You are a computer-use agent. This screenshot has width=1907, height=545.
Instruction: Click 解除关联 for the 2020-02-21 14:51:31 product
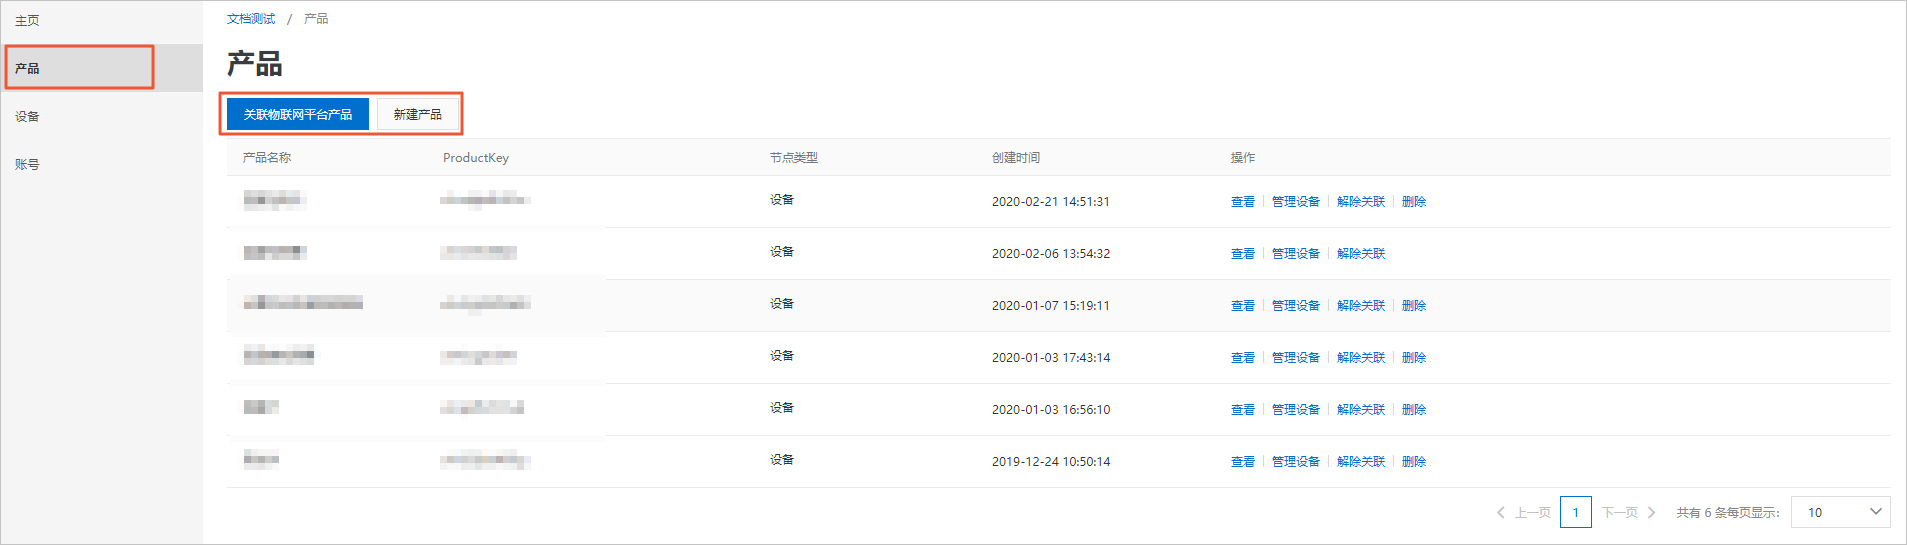click(1361, 202)
